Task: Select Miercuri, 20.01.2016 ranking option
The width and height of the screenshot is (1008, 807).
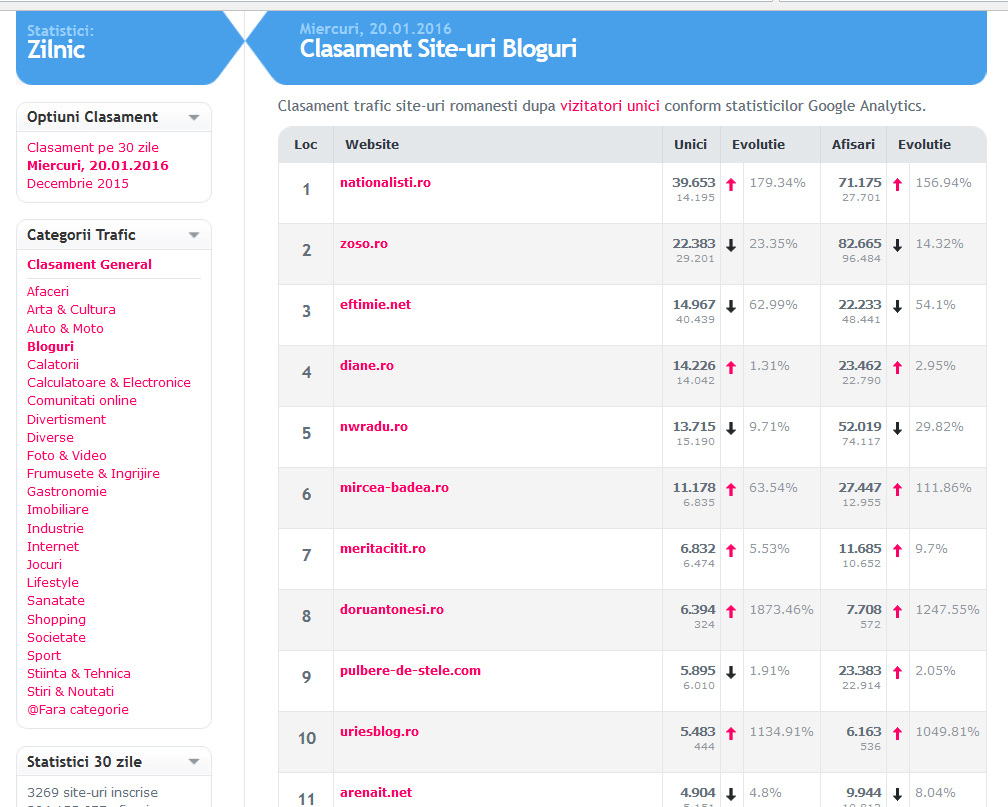Action: click(98, 165)
